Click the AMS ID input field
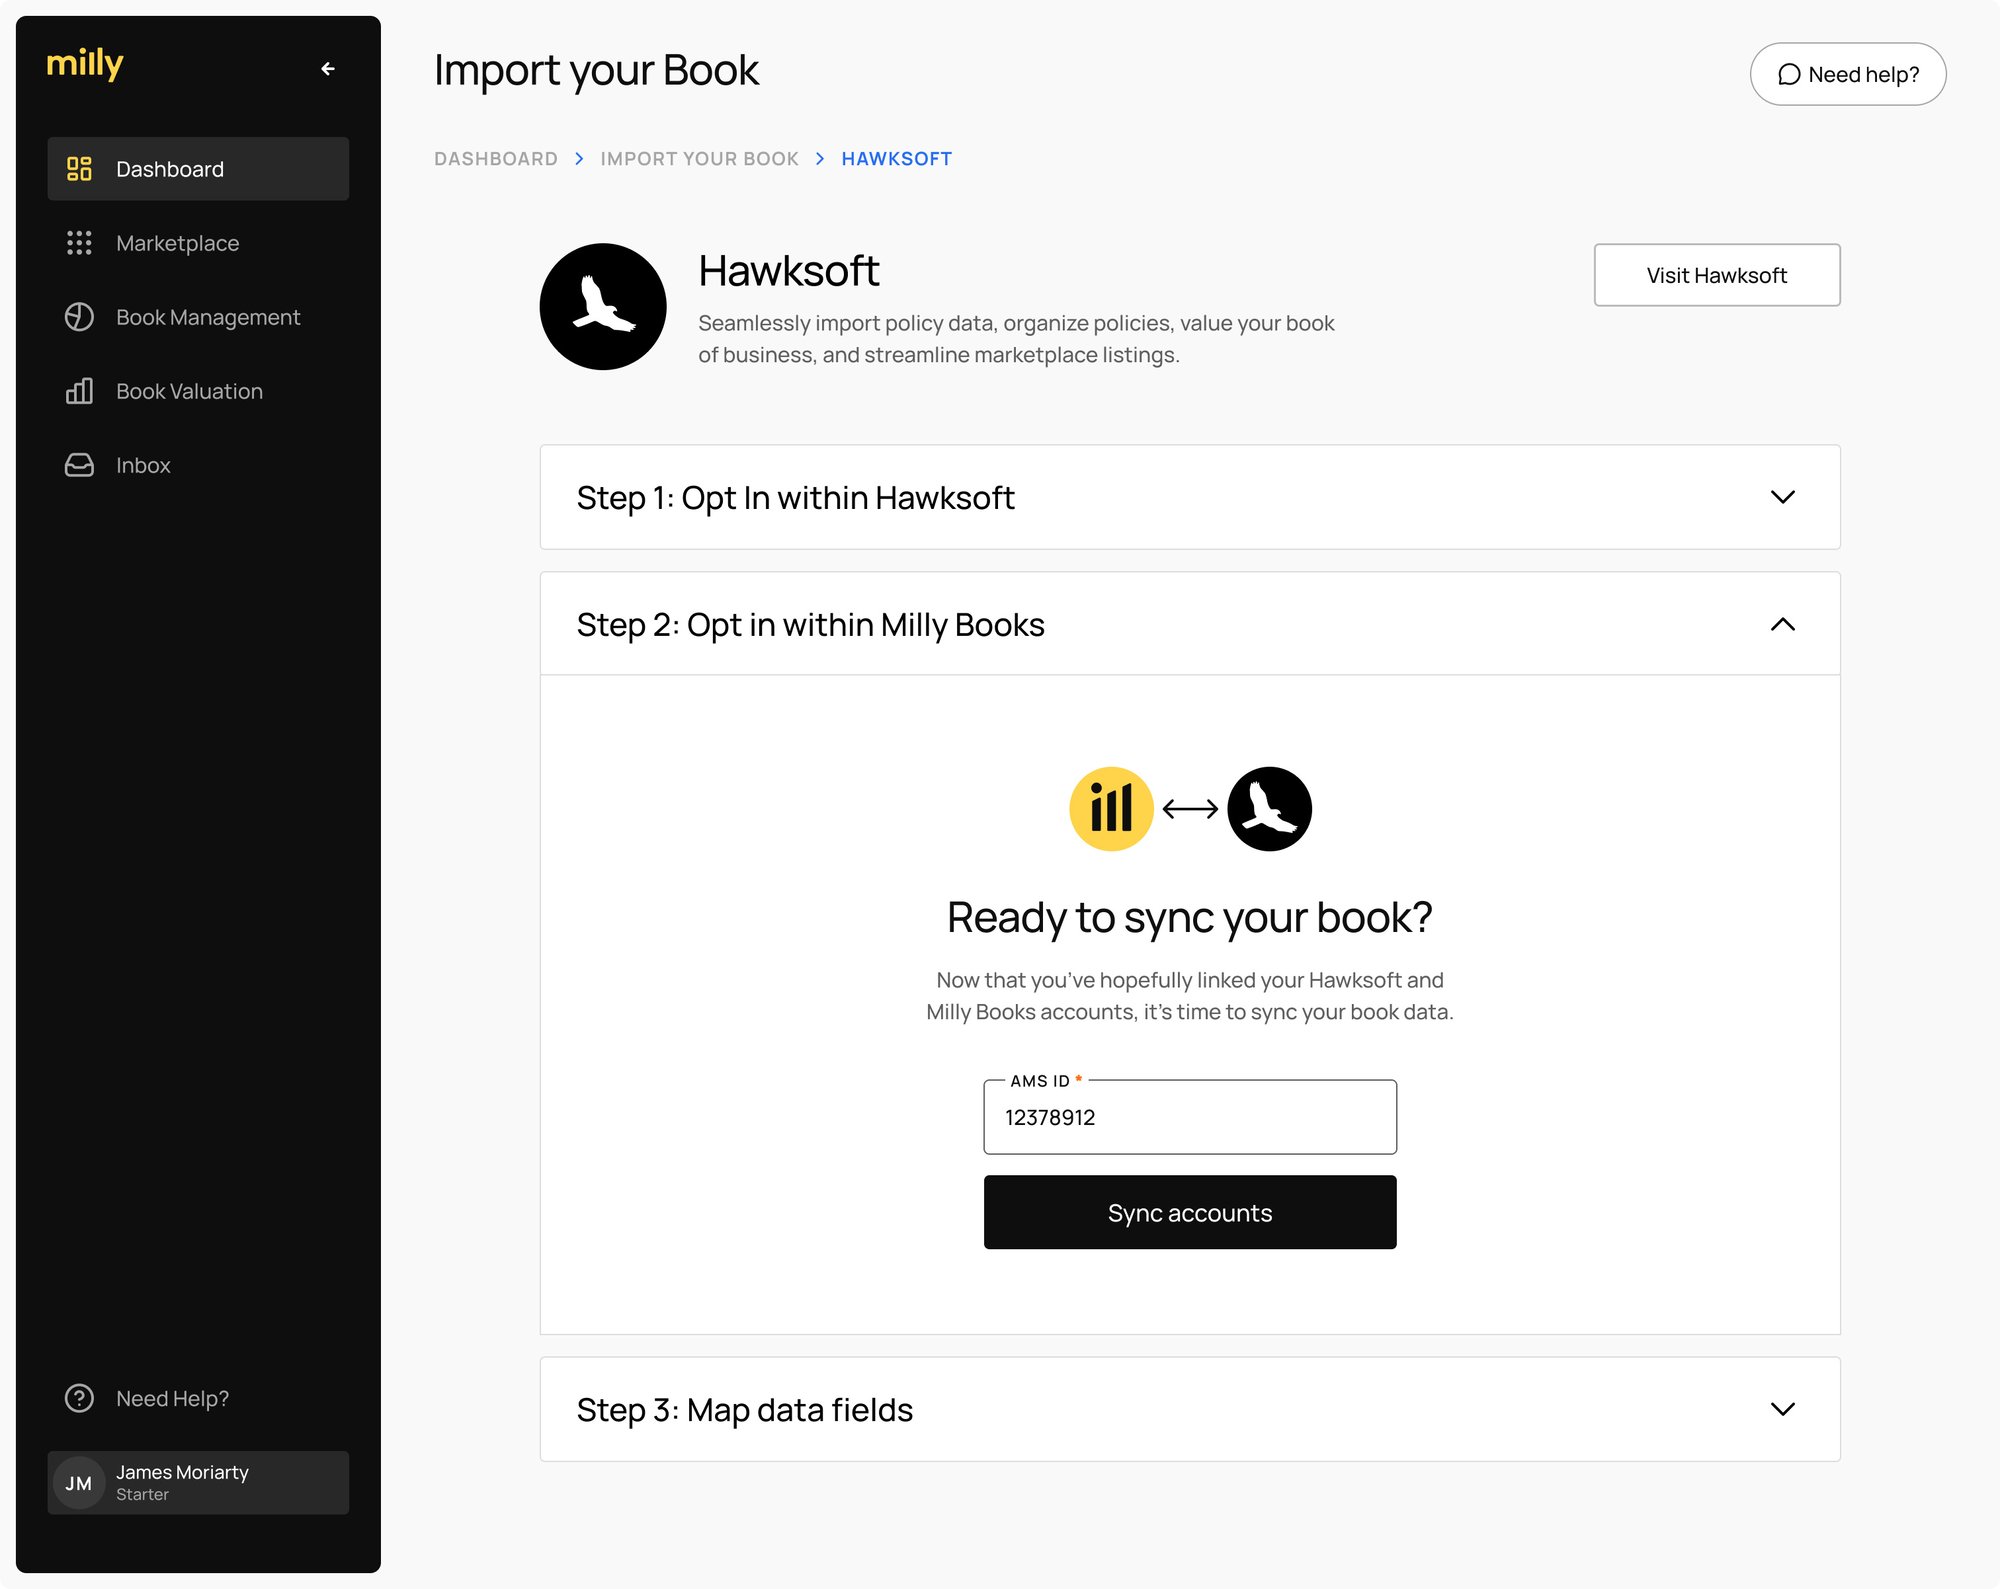2000x1589 pixels. (x=1189, y=1117)
